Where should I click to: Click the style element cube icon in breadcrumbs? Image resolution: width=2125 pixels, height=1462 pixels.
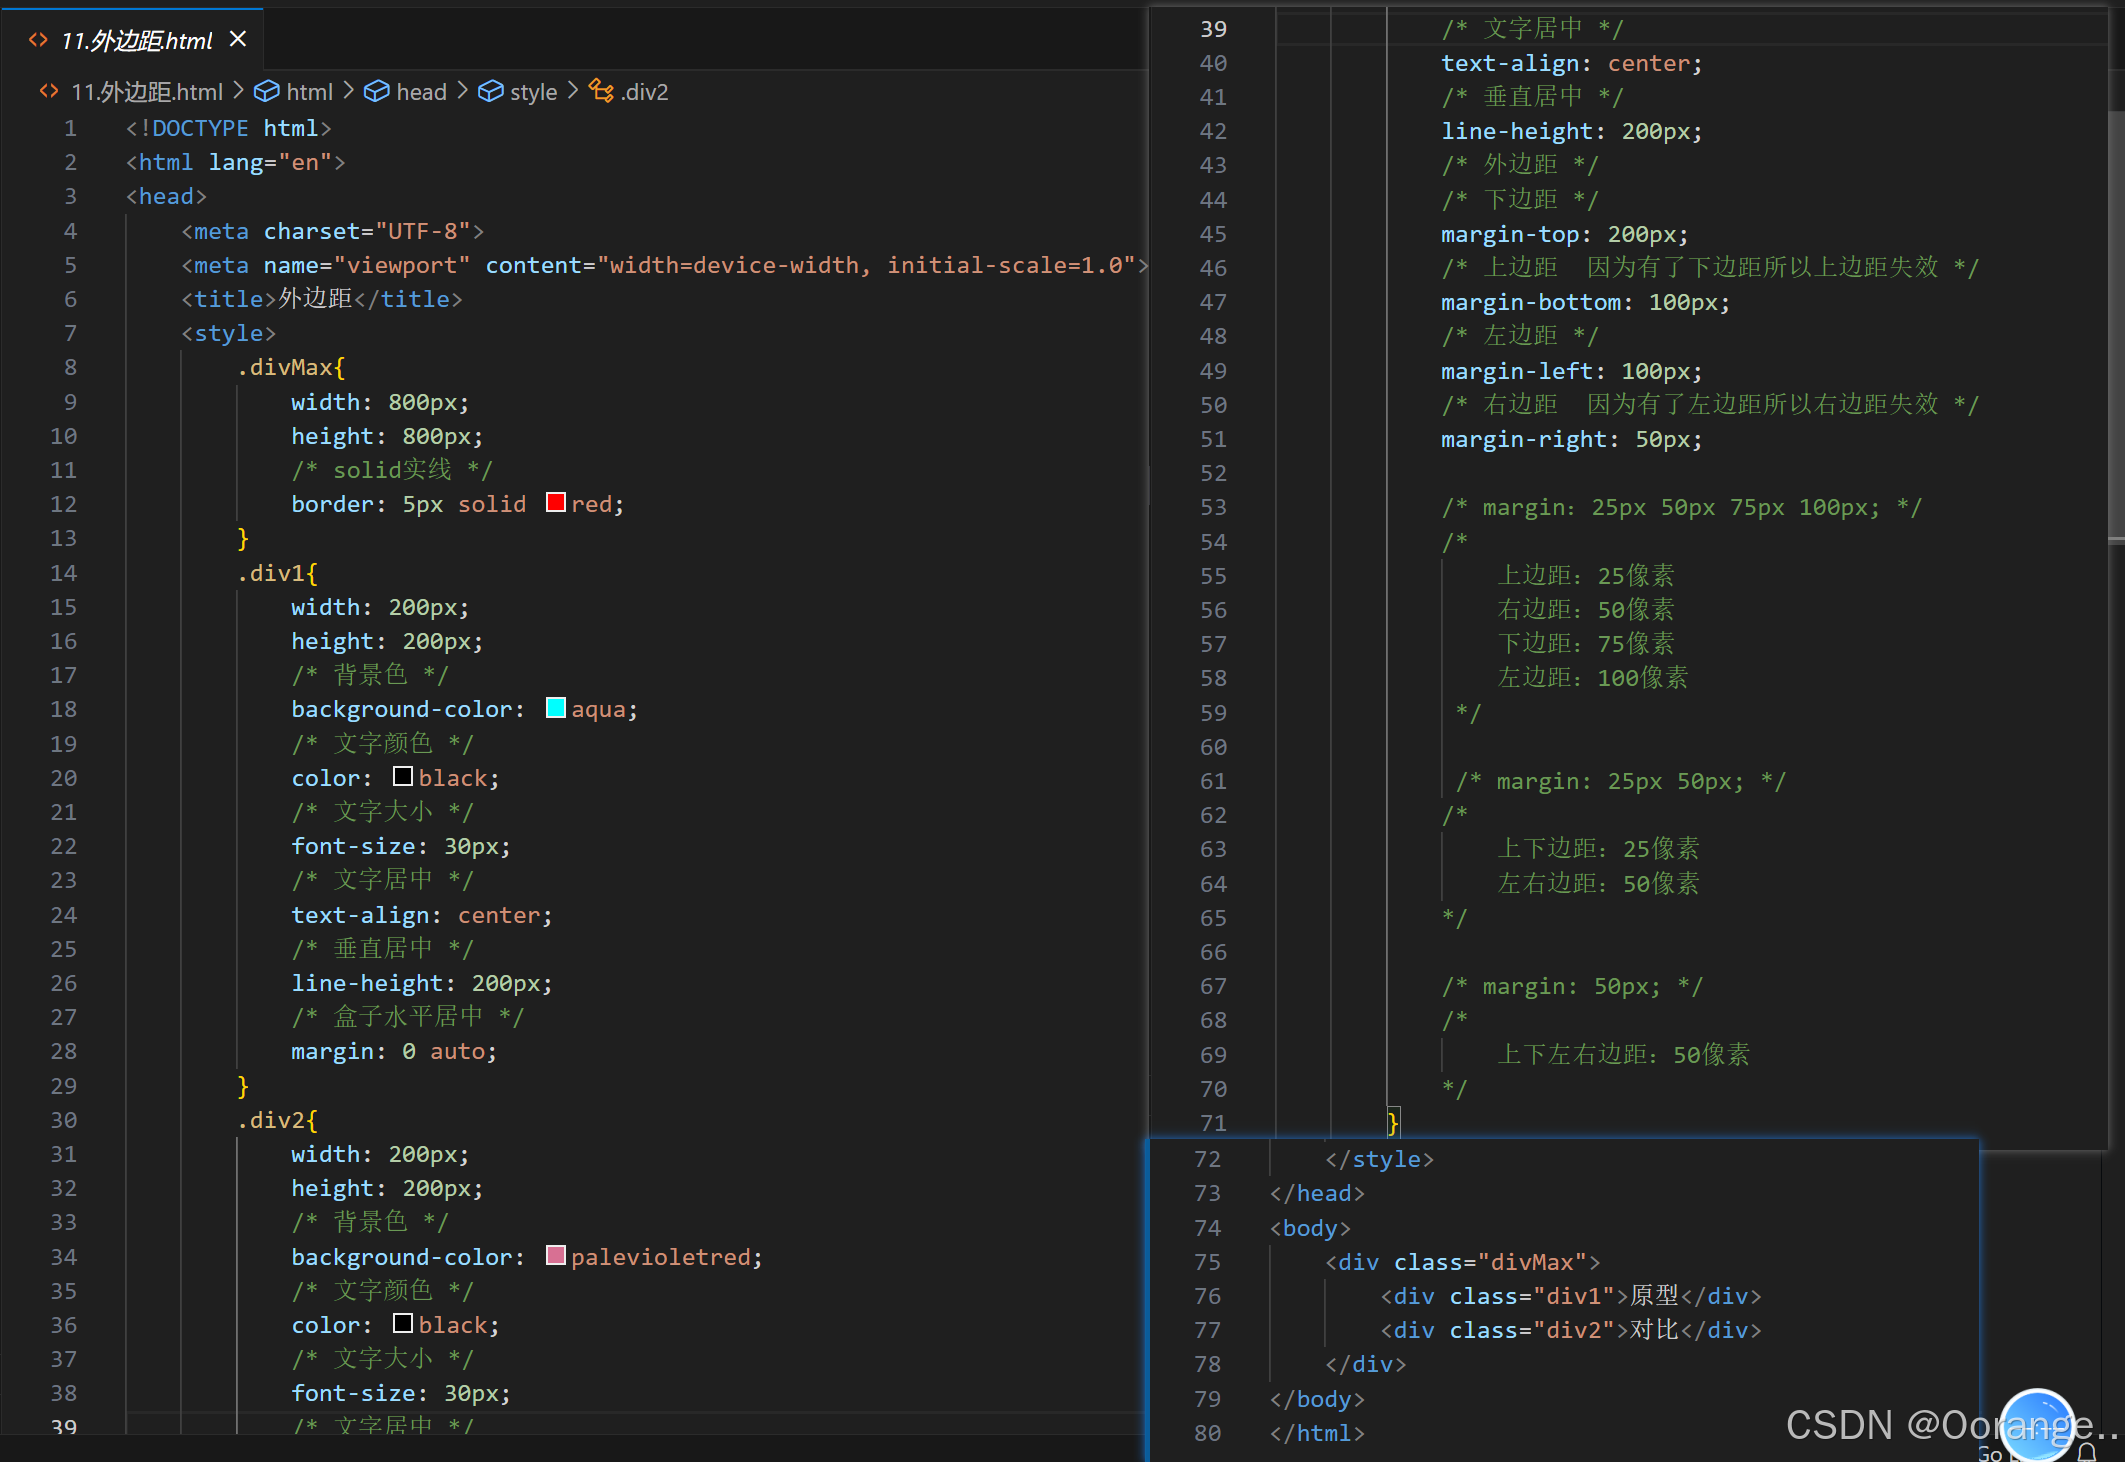tap(490, 92)
